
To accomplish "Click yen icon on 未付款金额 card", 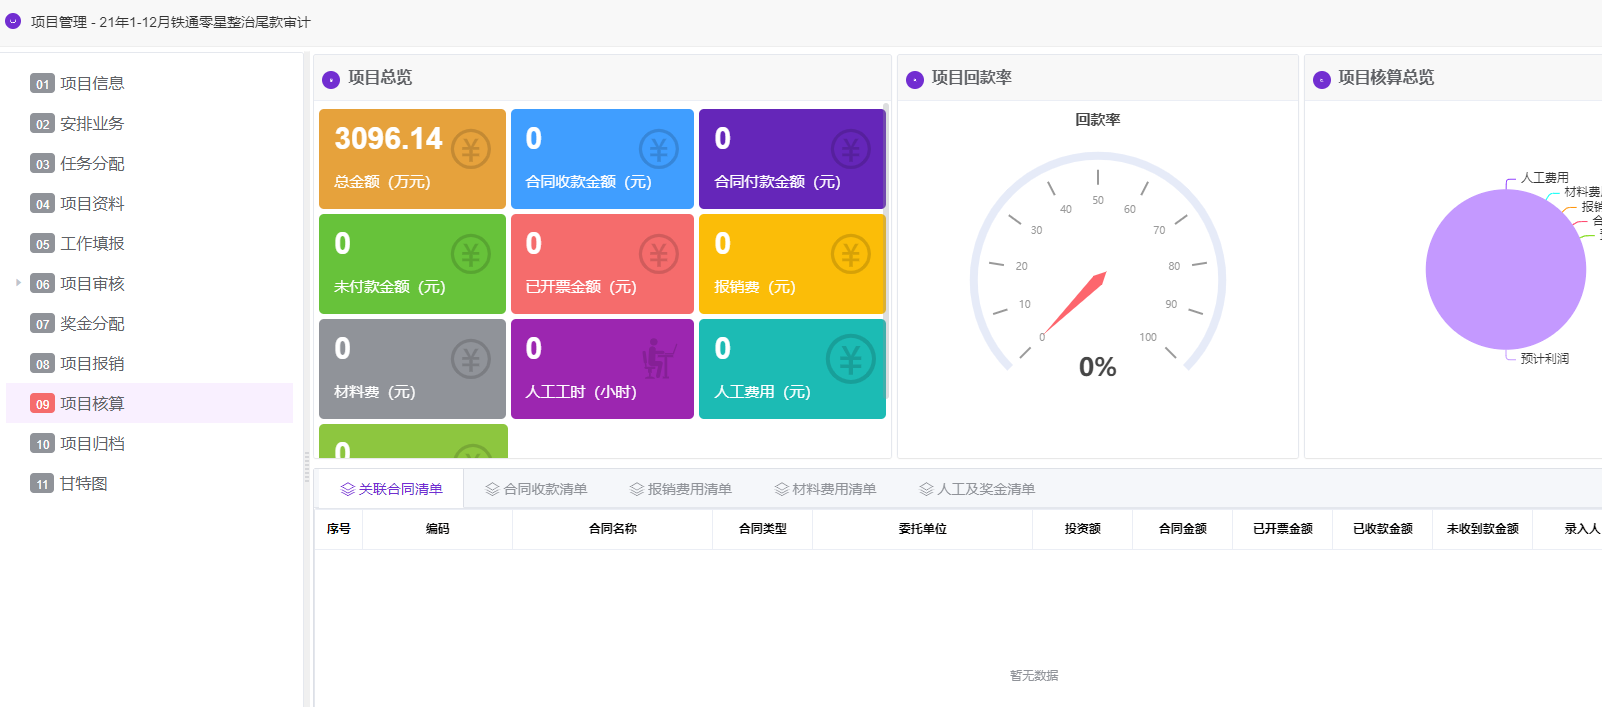I will coord(470,255).
